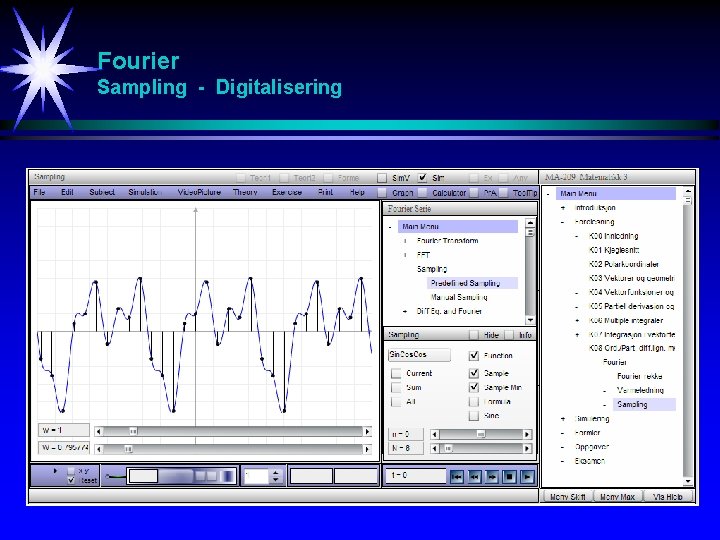The image size is (720, 540).
Task: Click right arrow of the W = 0.795774 slider
Action: pos(367,449)
